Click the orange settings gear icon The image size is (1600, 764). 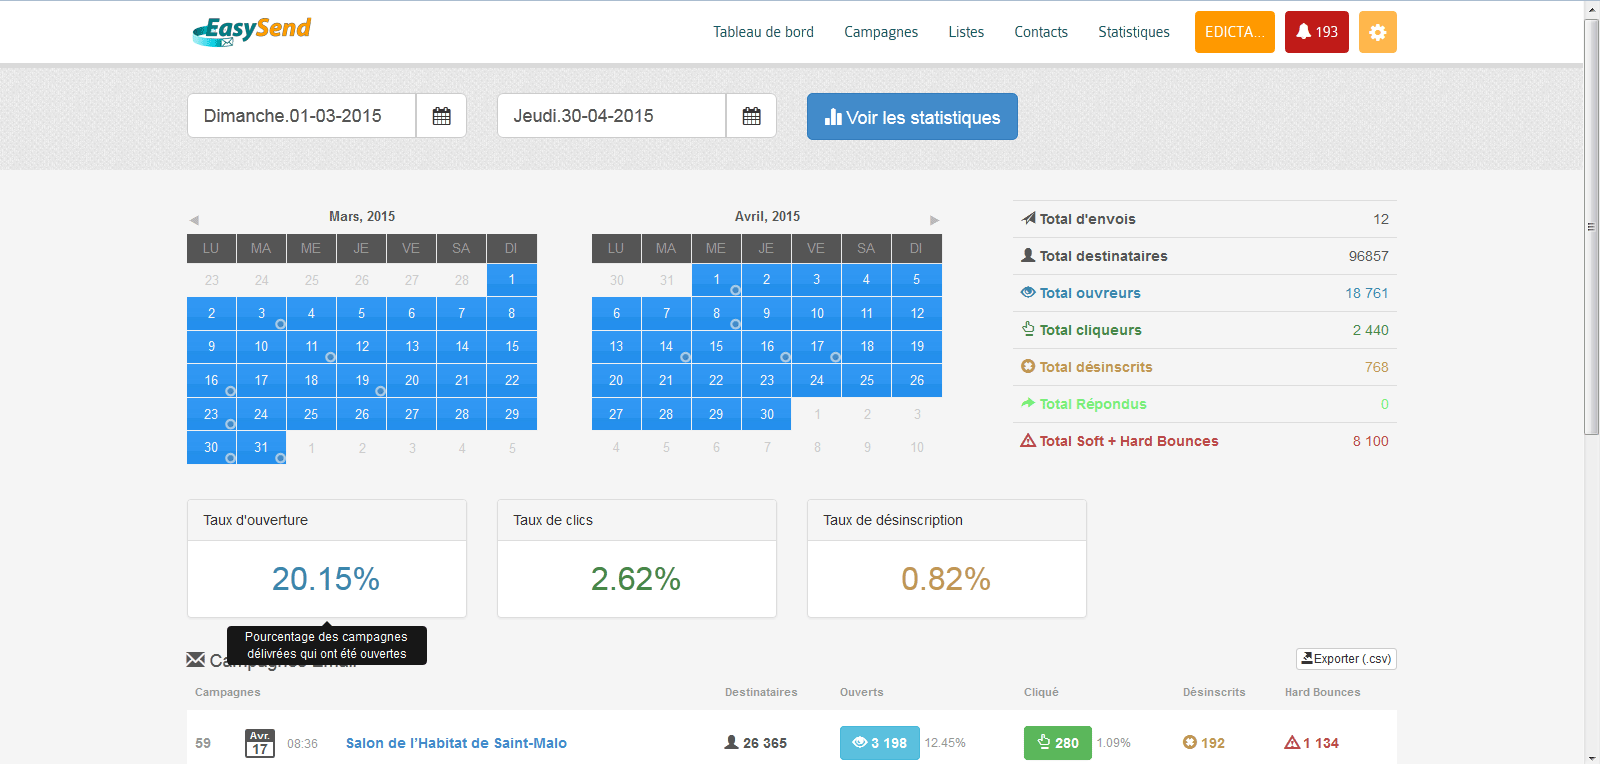click(x=1377, y=32)
